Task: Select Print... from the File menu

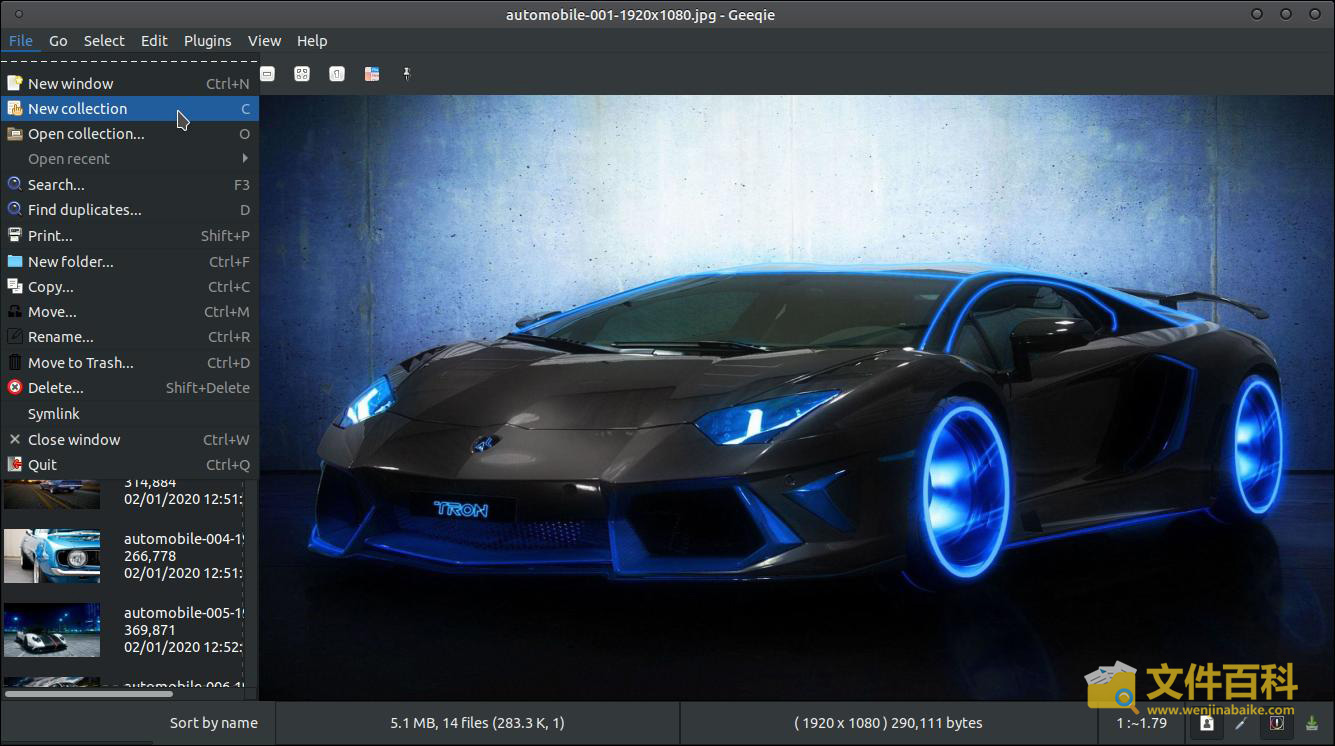Action: [129, 236]
